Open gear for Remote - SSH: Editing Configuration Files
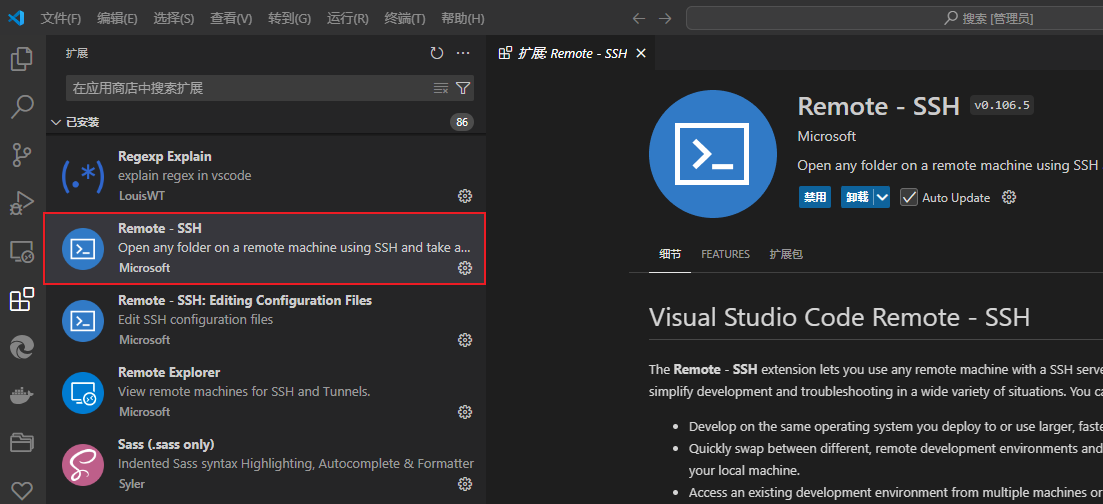The width and height of the screenshot is (1103, 504). click(465, 340)
